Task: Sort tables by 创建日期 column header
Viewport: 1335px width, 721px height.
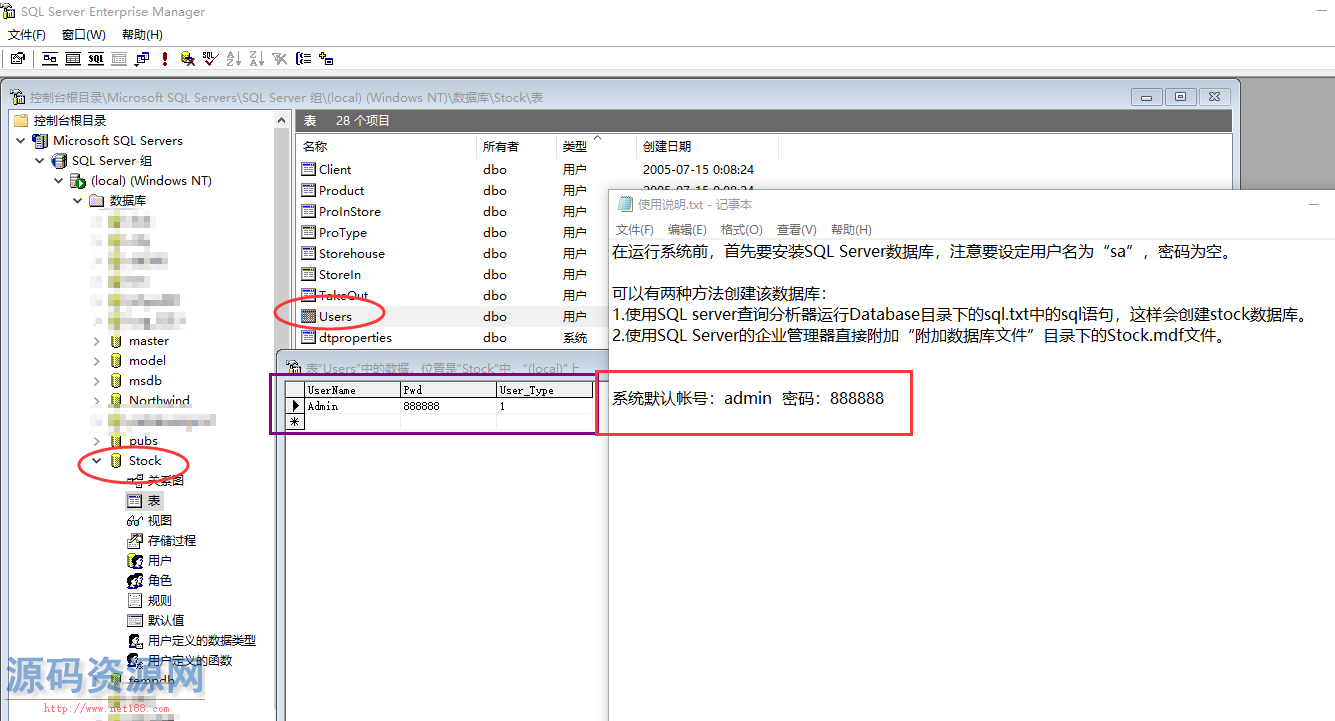Action: 666,146
